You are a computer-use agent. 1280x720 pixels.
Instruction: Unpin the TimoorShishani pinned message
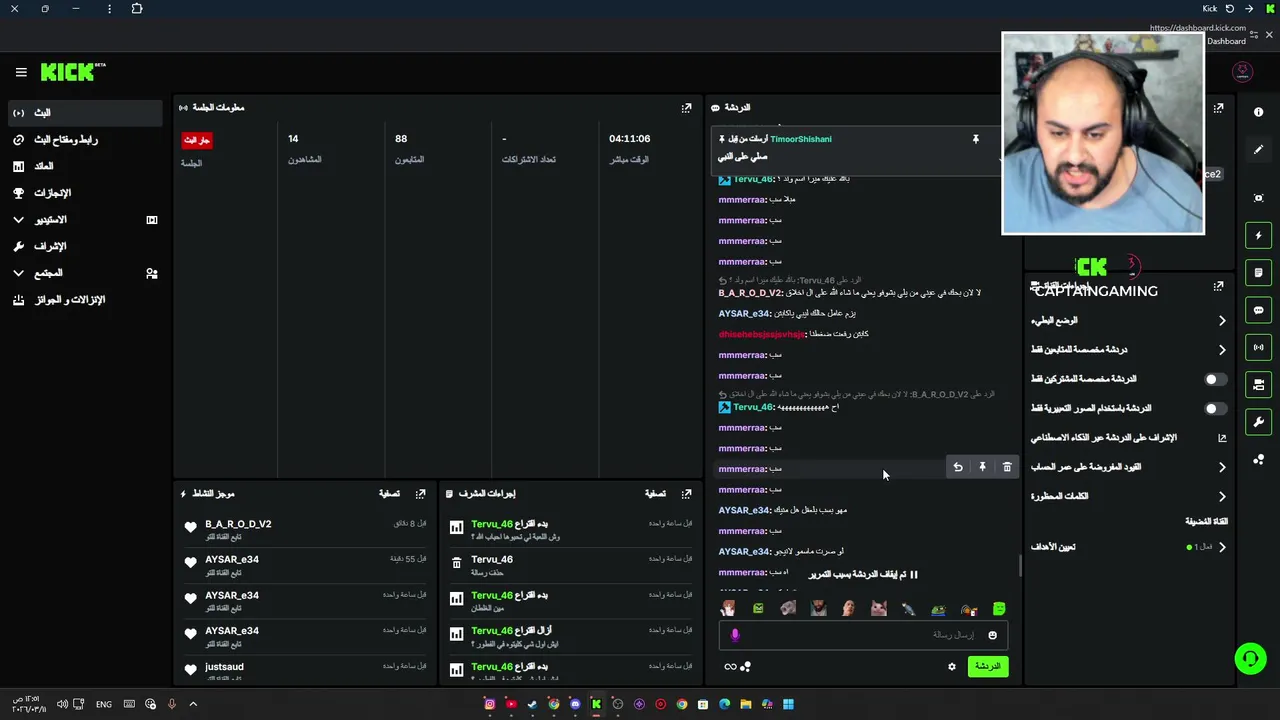976,139
